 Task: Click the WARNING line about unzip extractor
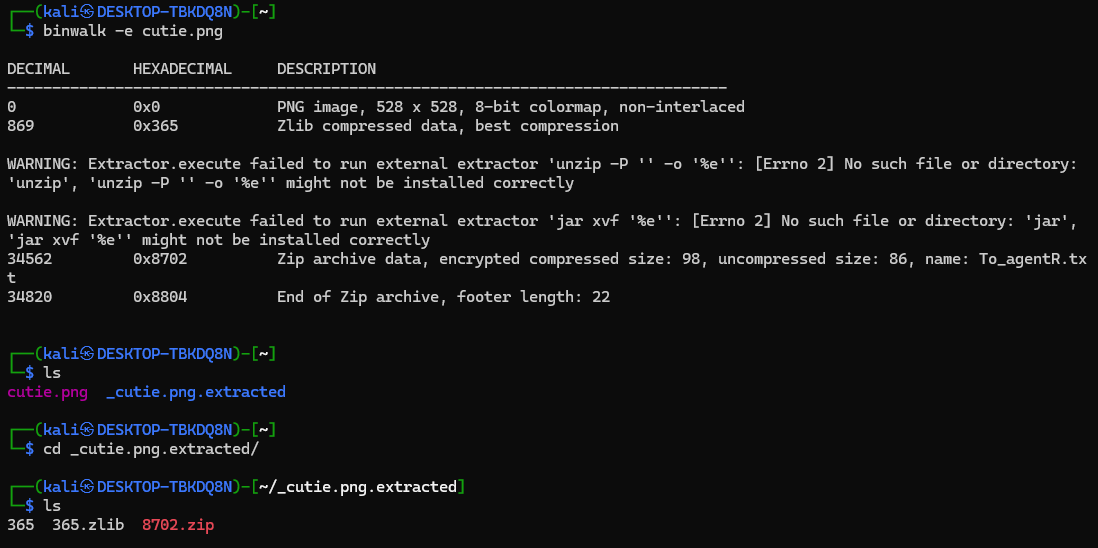pos(541,164)
